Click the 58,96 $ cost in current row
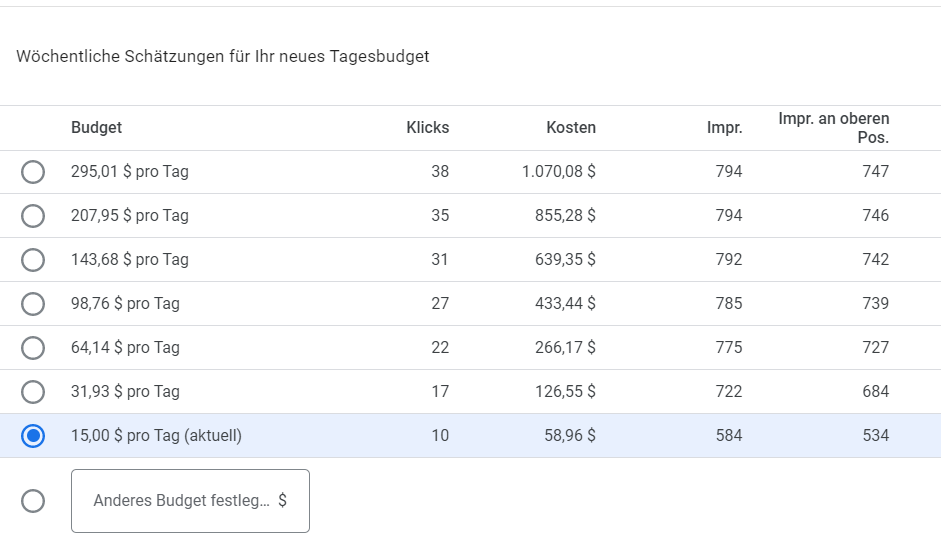 [570, 436]
